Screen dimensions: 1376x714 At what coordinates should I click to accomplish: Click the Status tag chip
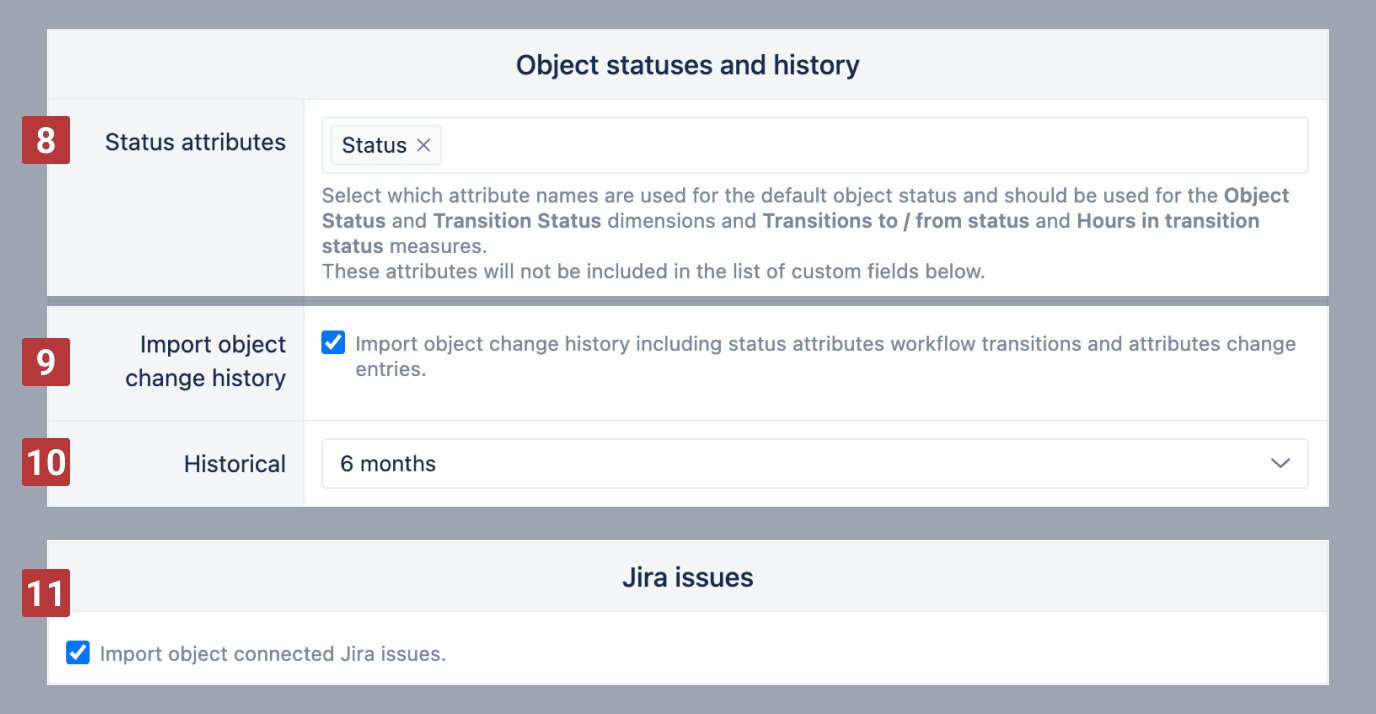point(374,146)
